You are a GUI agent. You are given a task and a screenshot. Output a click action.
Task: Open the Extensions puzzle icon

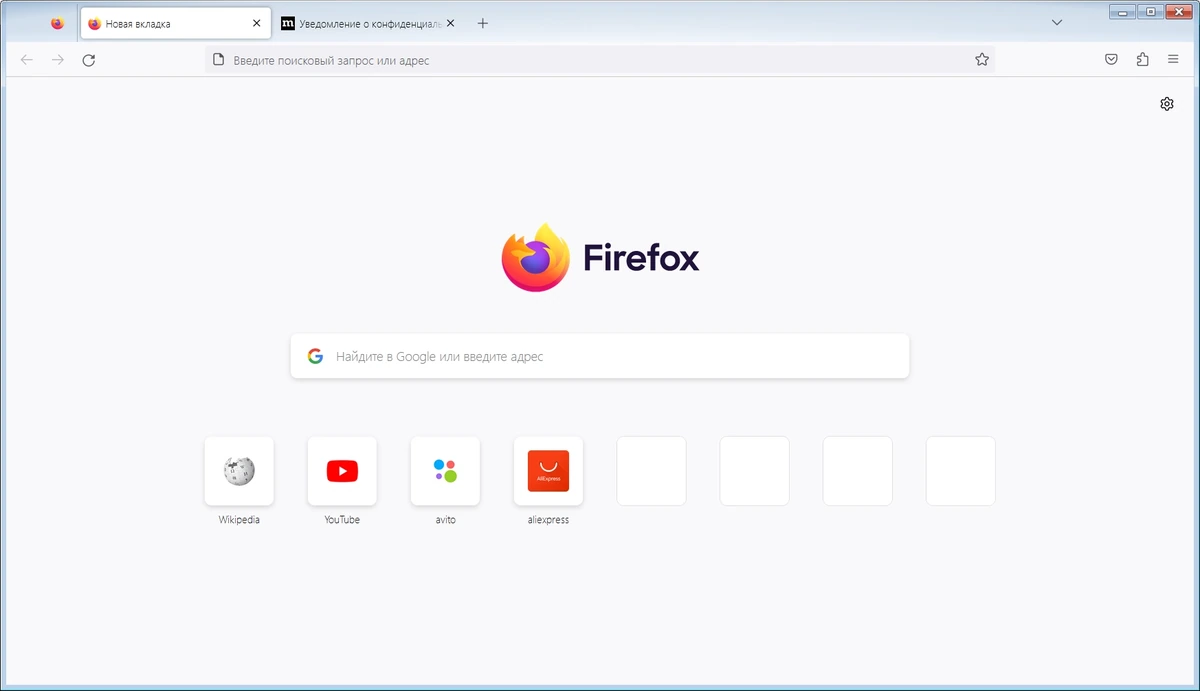pyautogui.click(x=1142, y=60)
